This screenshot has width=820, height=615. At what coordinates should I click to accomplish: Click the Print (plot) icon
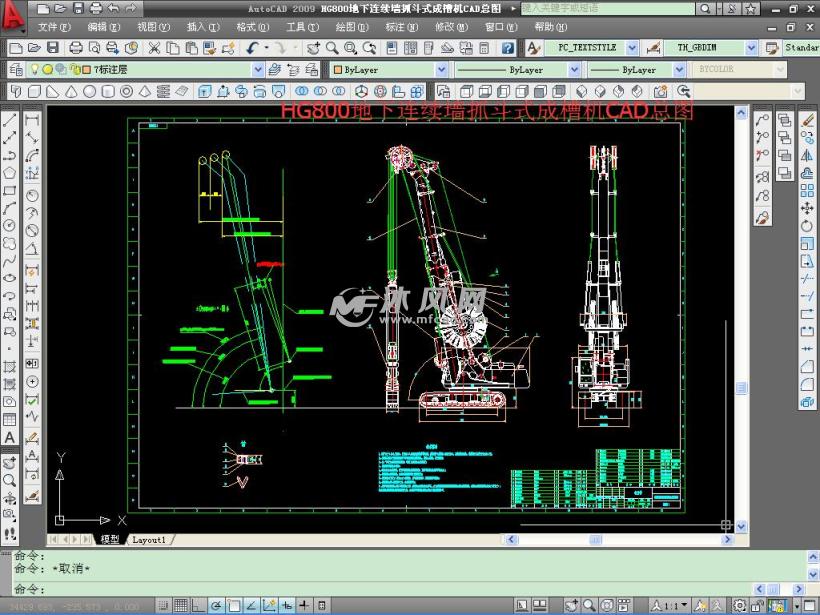tap(75, 47)
